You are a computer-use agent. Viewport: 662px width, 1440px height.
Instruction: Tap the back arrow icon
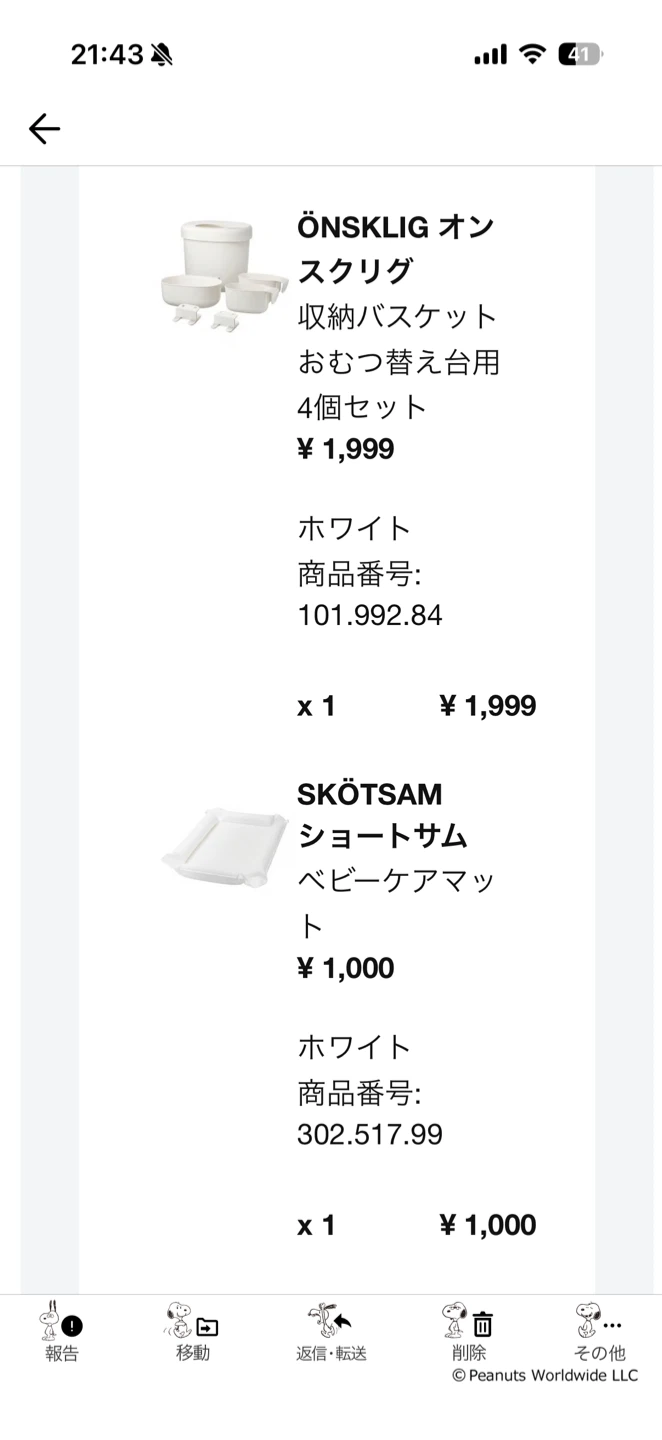pyautogui.click(x=44, y=128)
